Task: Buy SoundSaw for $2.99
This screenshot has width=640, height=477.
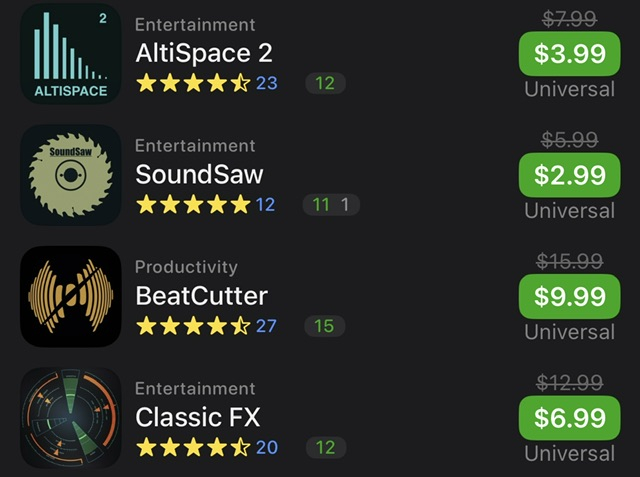Action: (569, 175)
